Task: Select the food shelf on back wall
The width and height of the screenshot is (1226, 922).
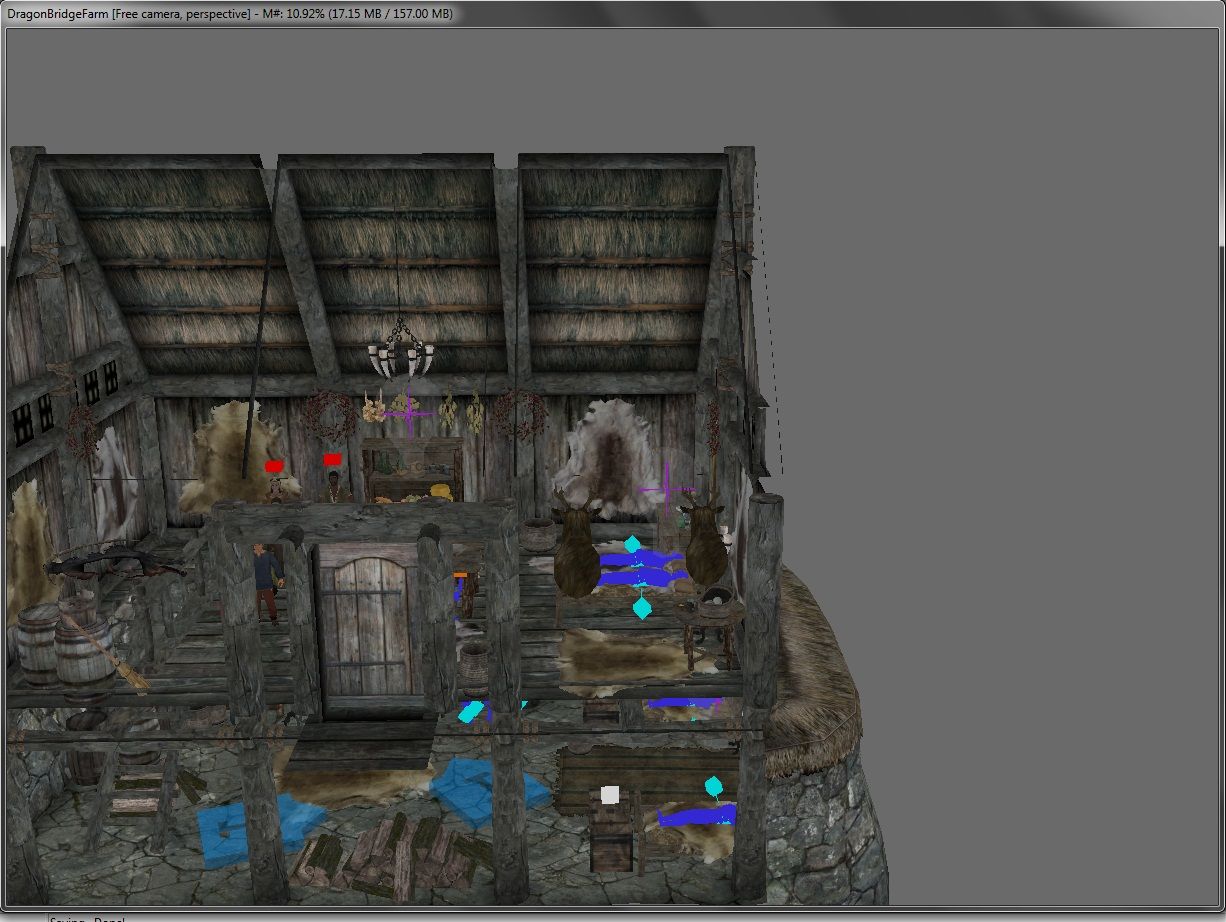Action: [411, 470]
